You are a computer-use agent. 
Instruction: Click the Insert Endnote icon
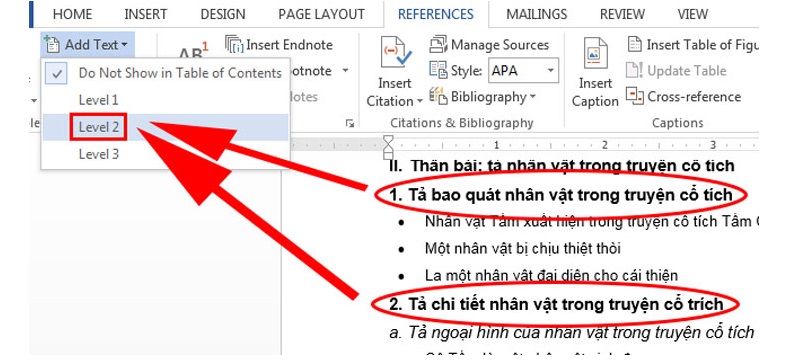(x=234, y=45)
